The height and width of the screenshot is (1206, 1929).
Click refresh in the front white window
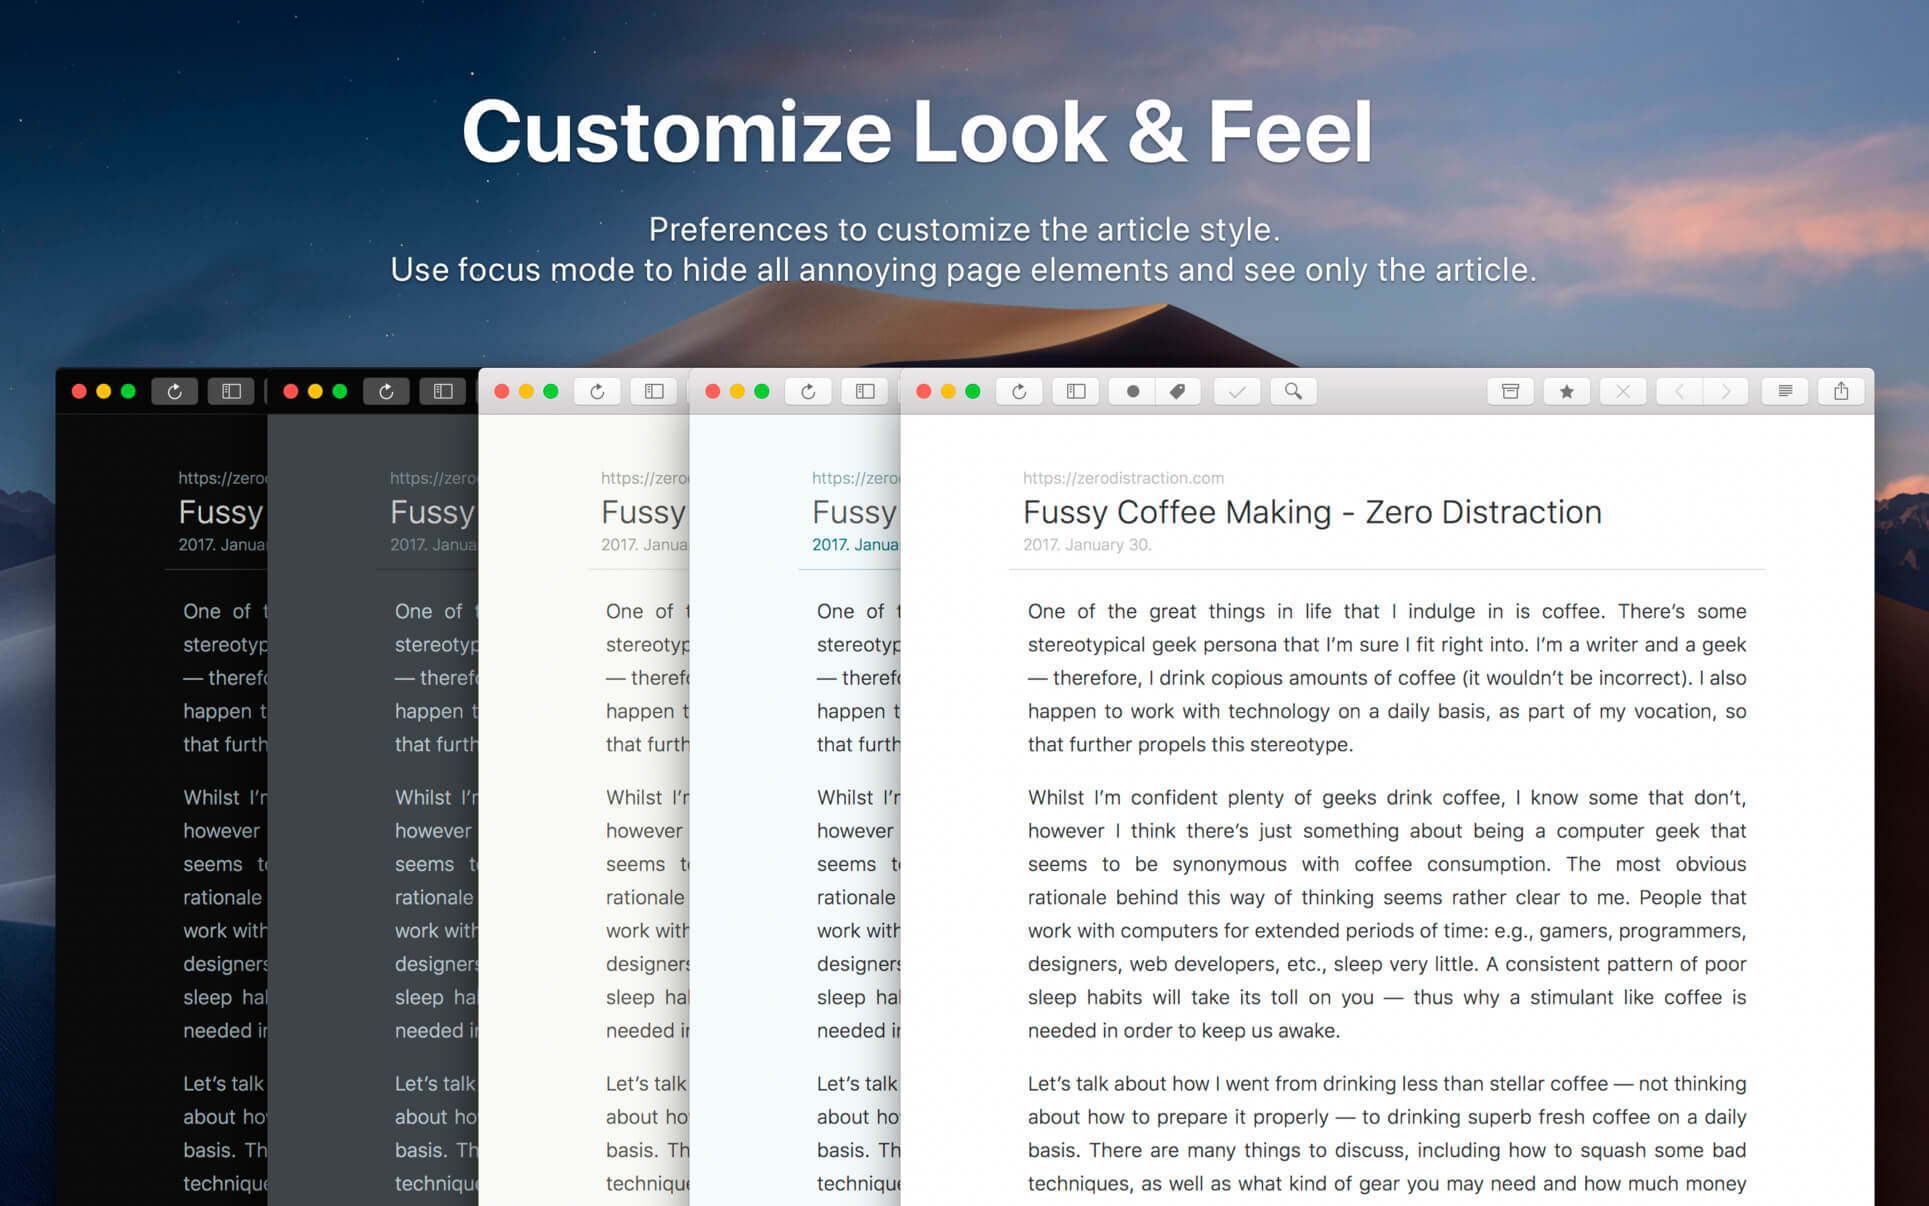point(1019,391)
